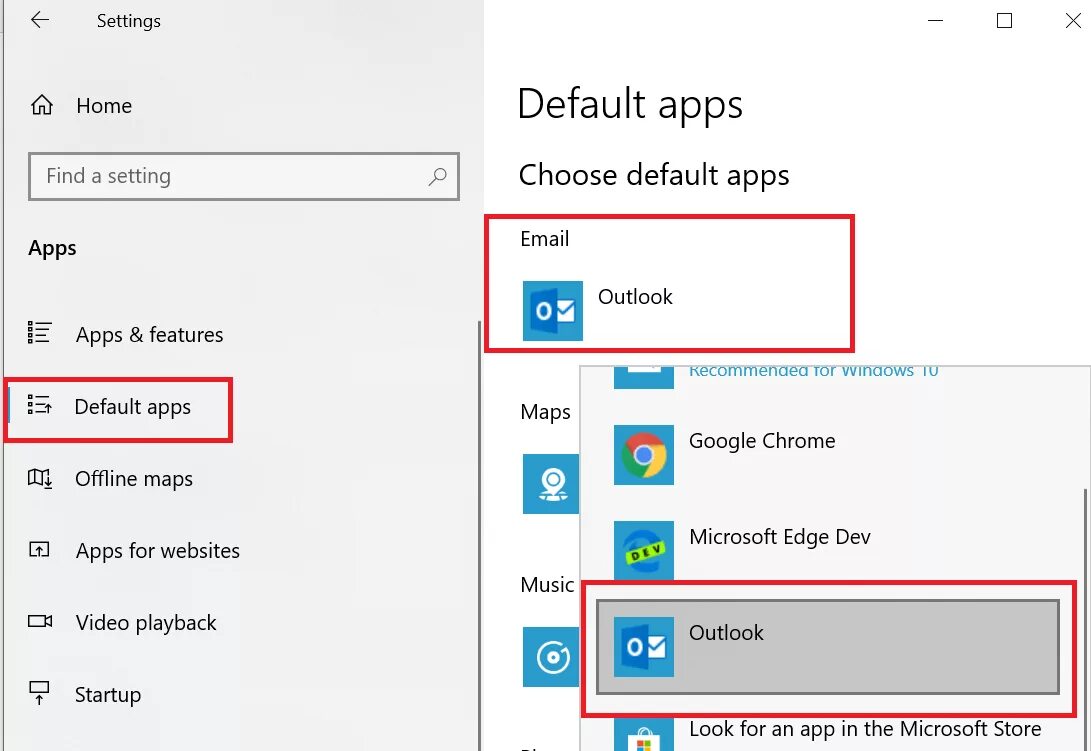Image resolution: width=1091 pixels, height=751 pixels.
Task: Minimize the Settings window
Action: [935, 20]
